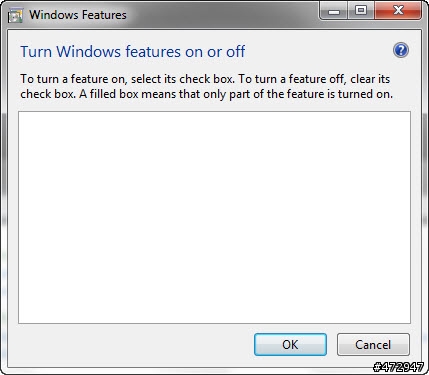Screen dimensions: 429x375
Task: Click inside the empty features list box
Action: [x=214, y=217]
